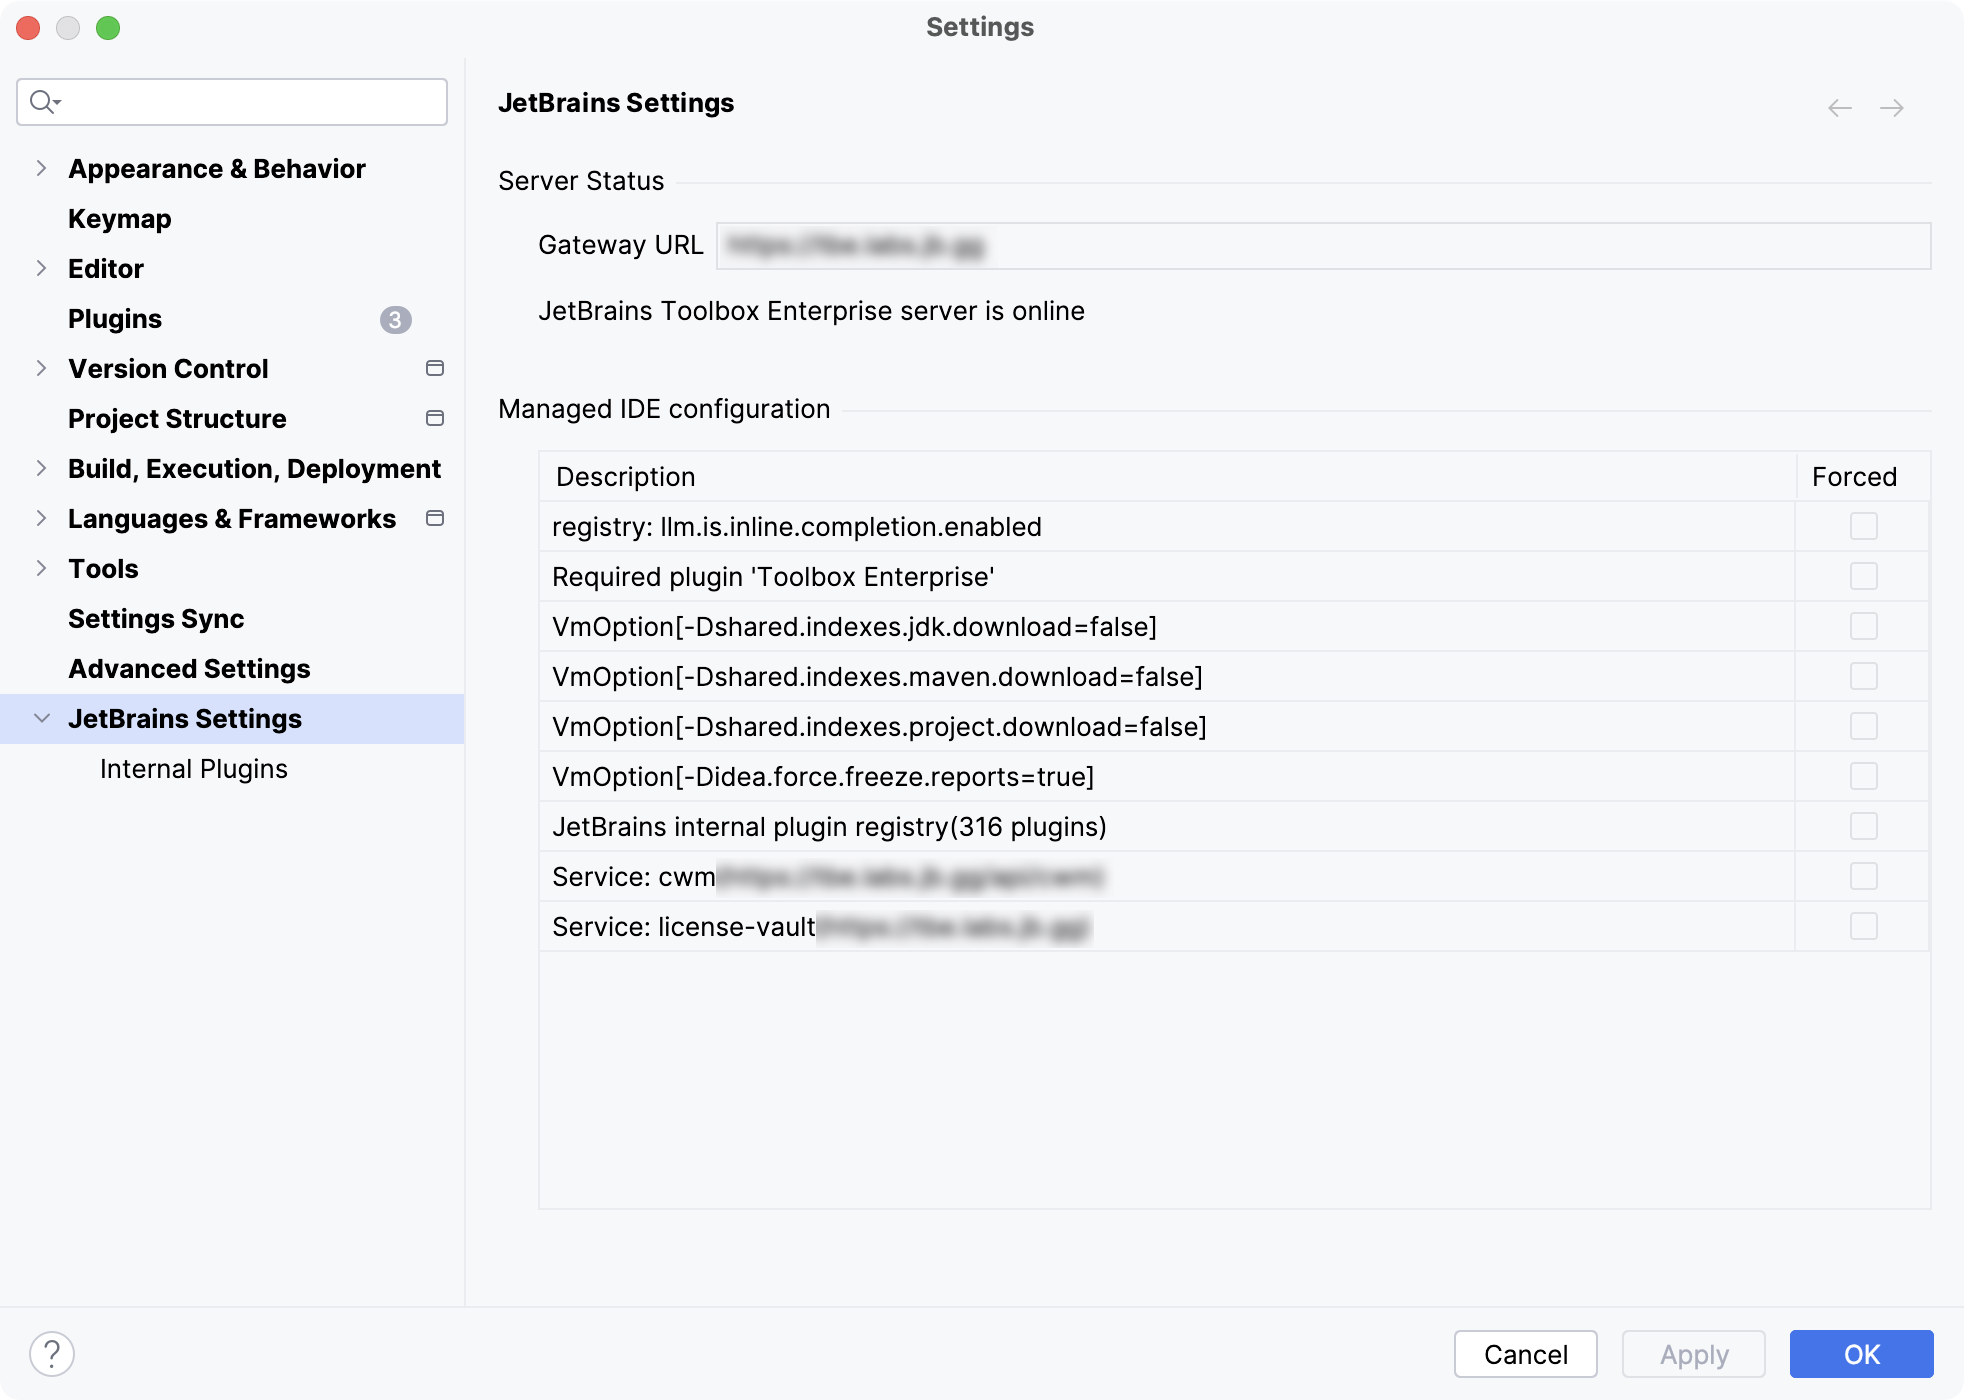The width and height of the screenshot is (1964, 1400).
Task: Click 'JetBrains Toolbox Enterprise server is online' text
Action: pyautogui.click(x=811, y=311)
